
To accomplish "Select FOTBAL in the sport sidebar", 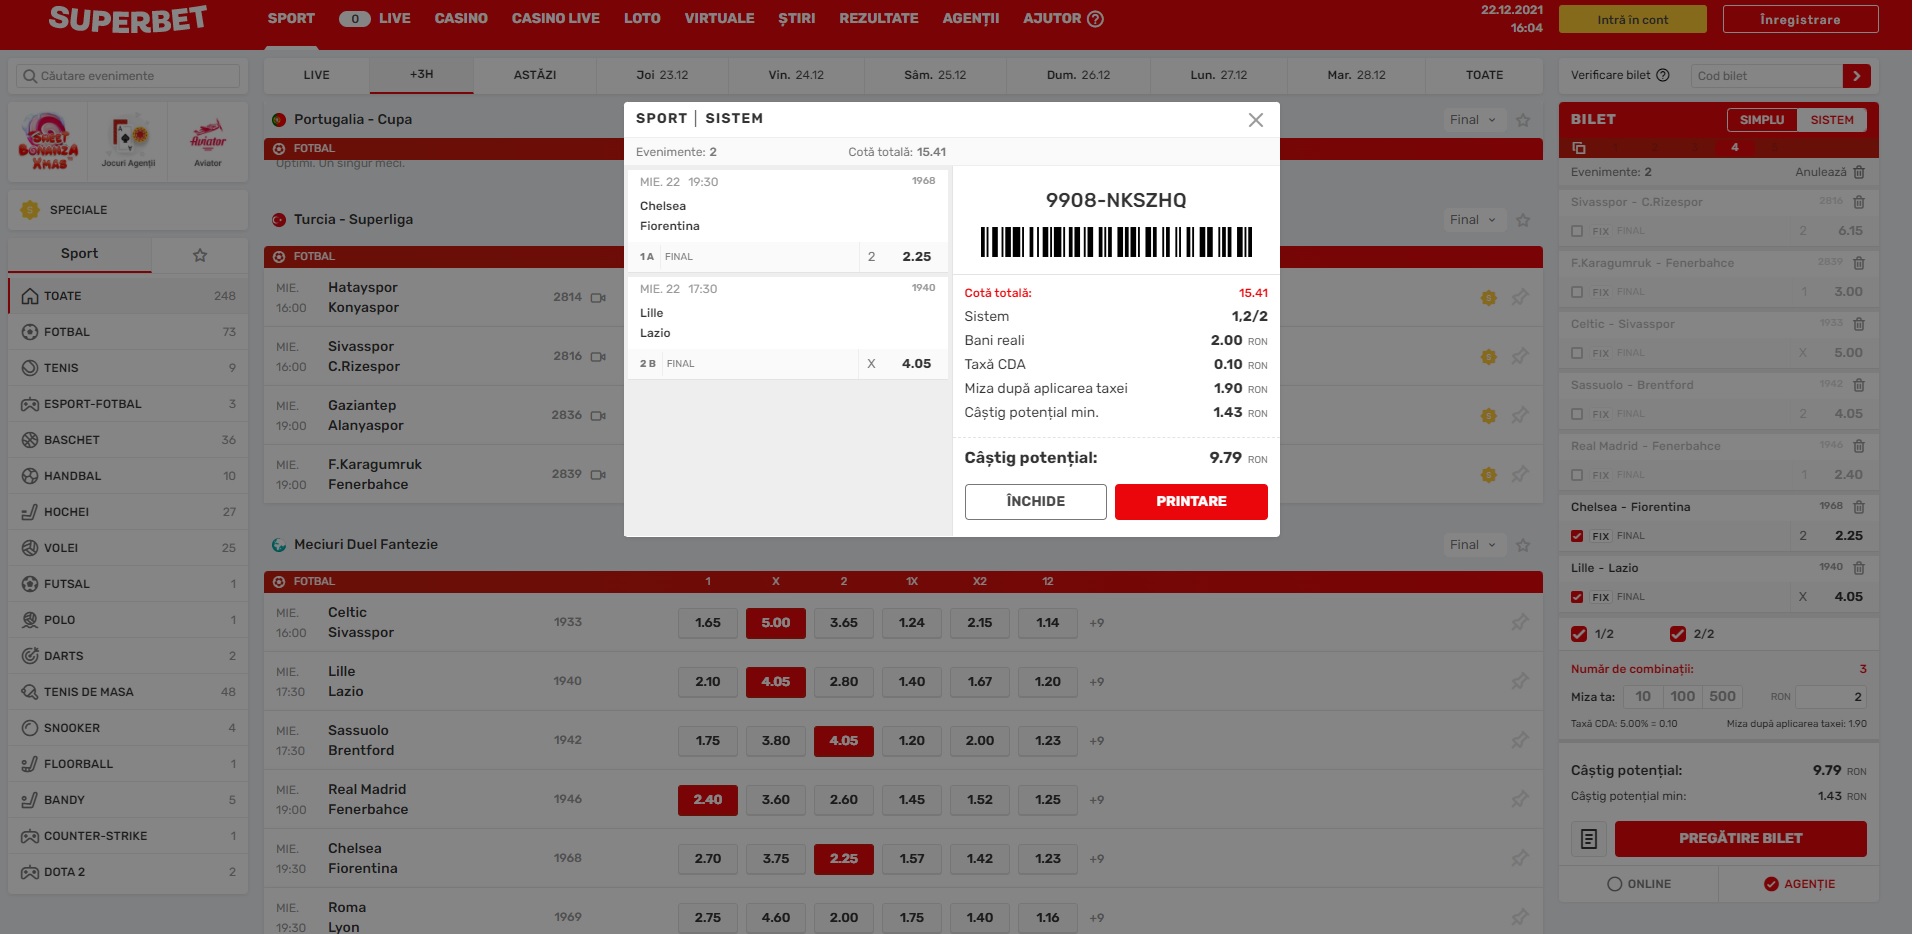I will pyautogui.click(x=128, y=332).
